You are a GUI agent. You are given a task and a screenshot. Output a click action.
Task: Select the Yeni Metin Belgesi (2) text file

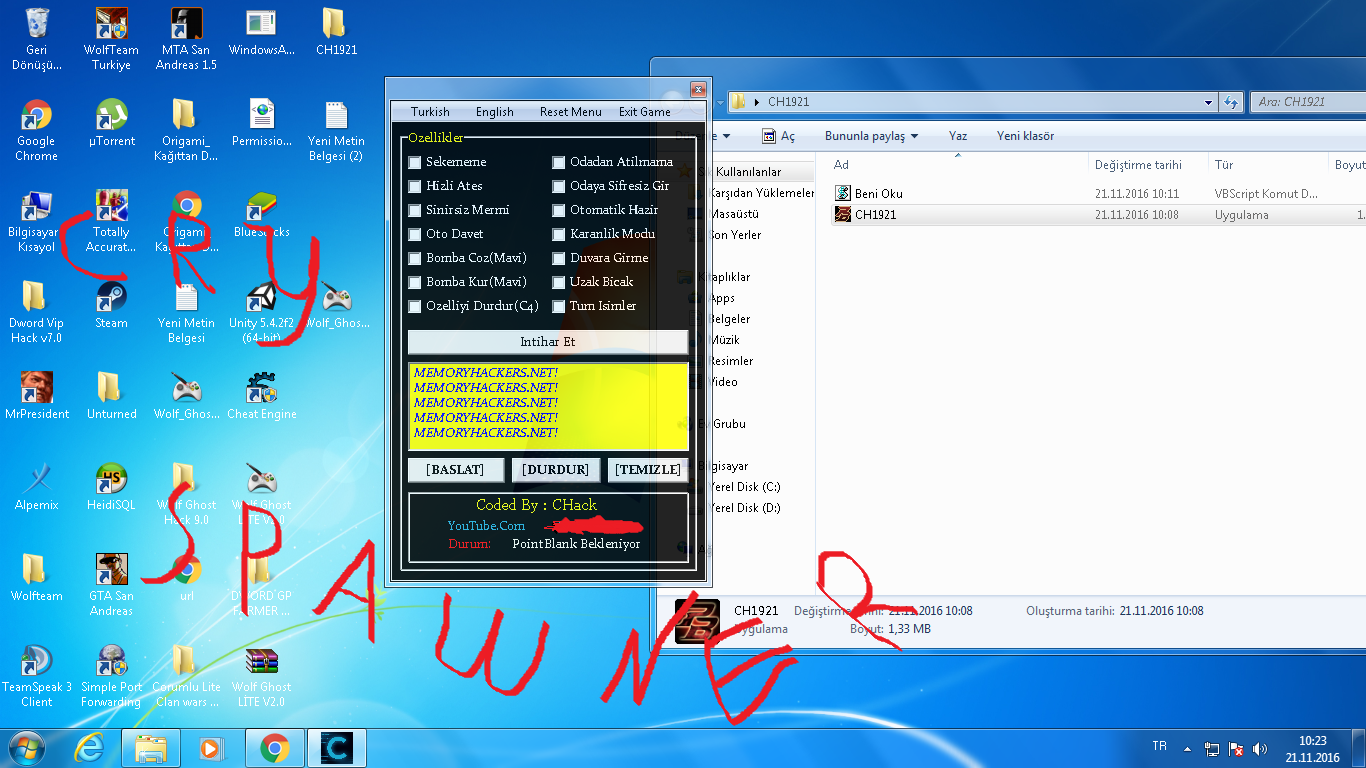point(336,130)
